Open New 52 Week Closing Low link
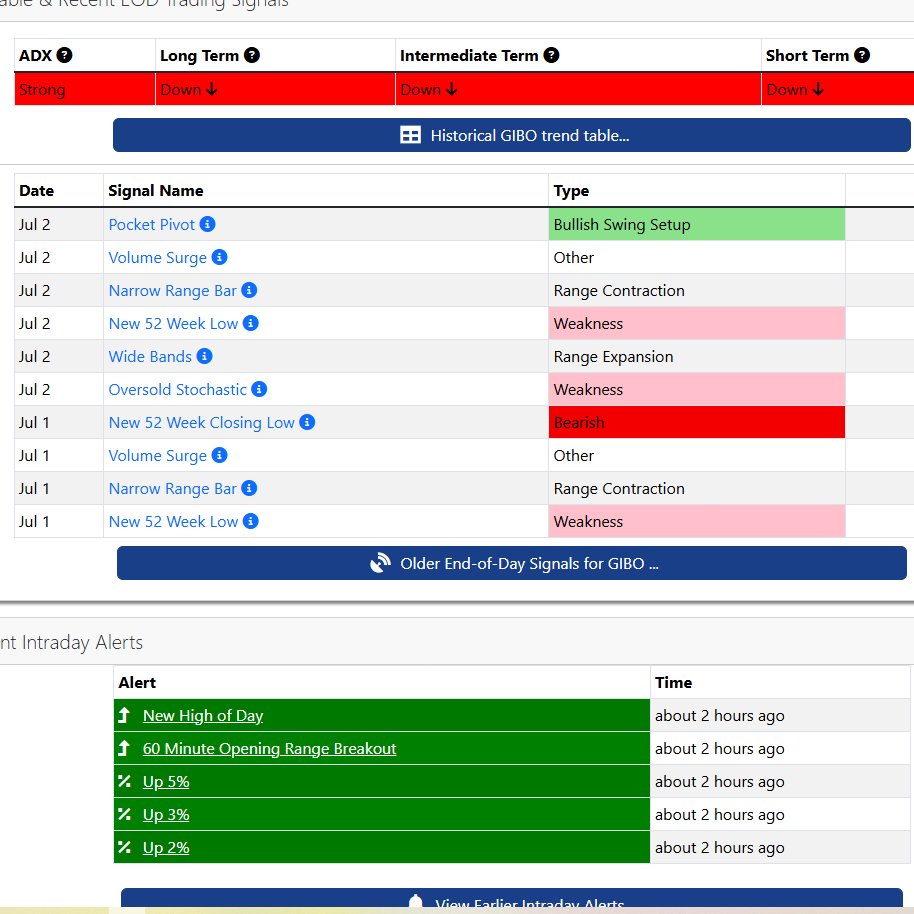 [x=202, y=423]
